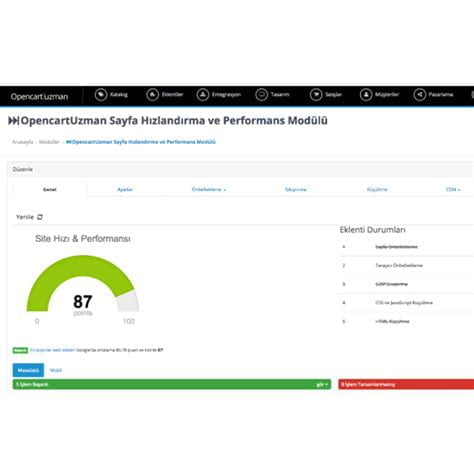The height and width of the screenshot is (474, 474).
Task: Switch to the Mobil tab
Action: pyautogui.click(x=56, y=370)
